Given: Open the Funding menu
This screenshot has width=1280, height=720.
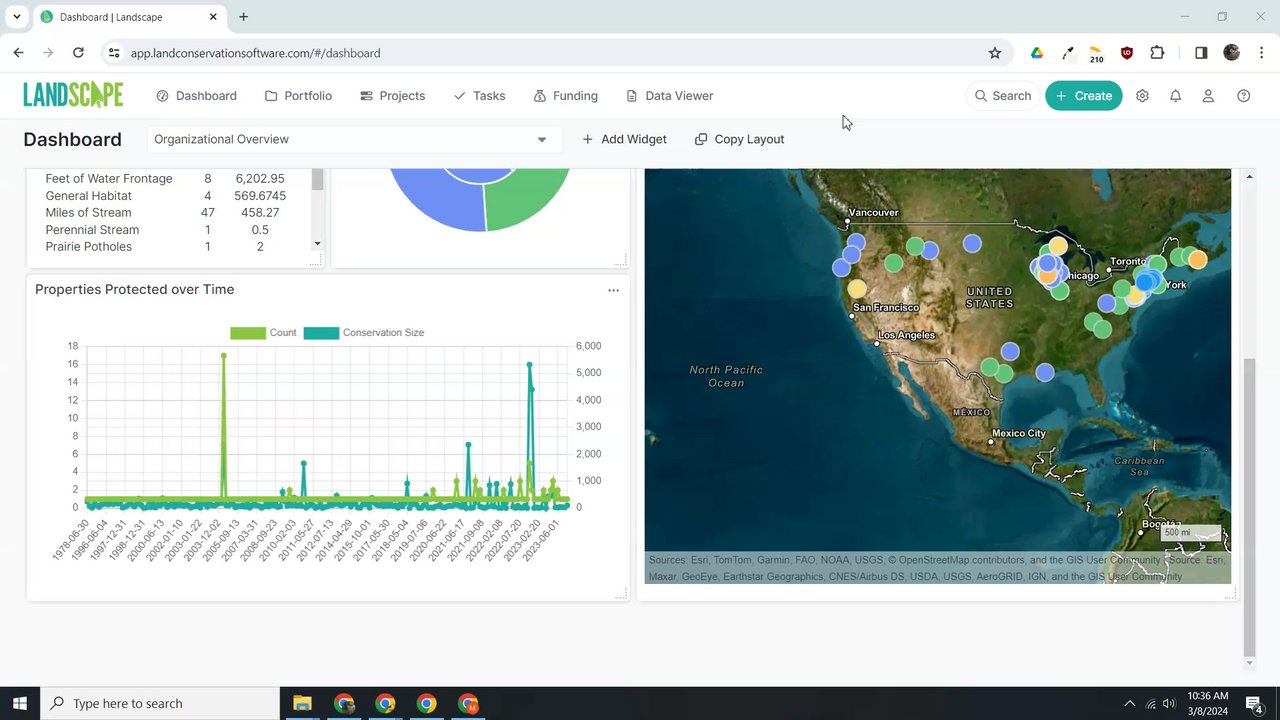Looking at the screenshot, I should 566,96.
